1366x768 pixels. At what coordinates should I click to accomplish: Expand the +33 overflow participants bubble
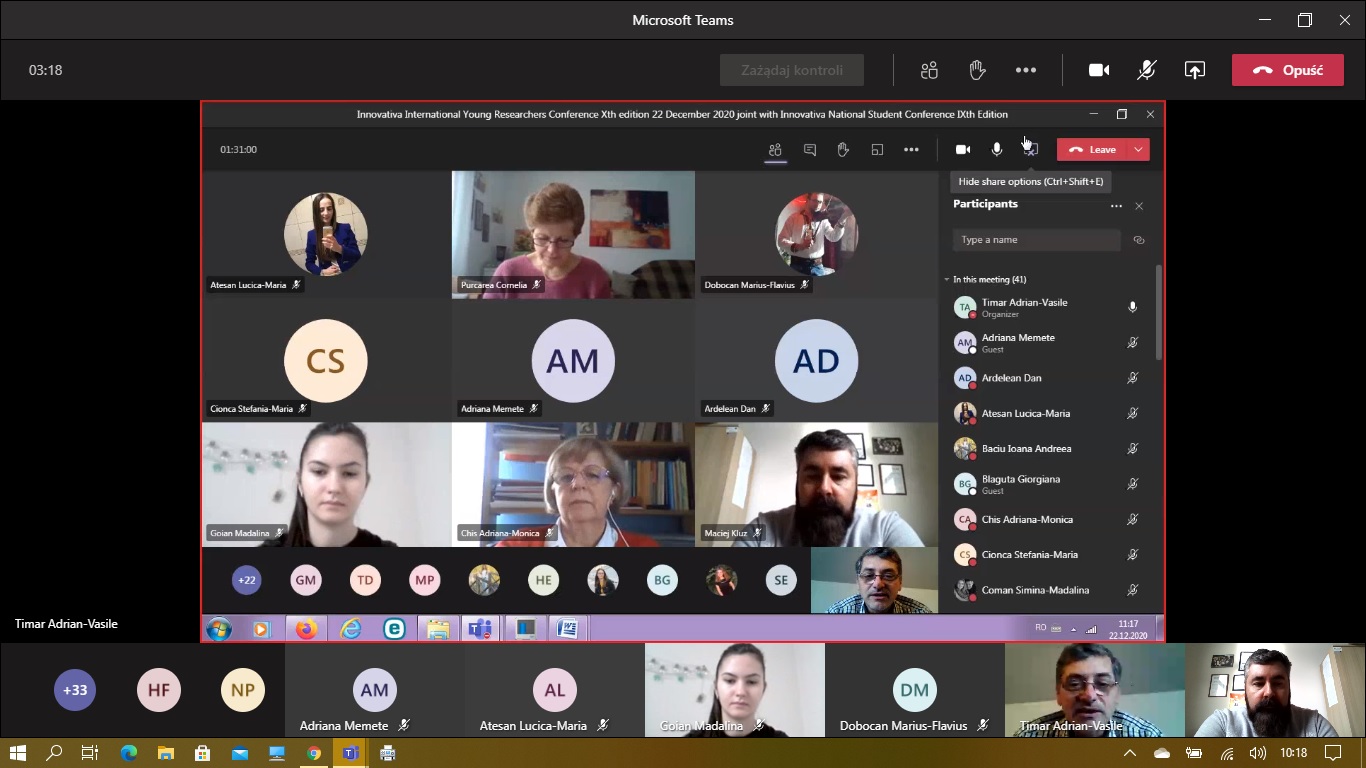tap(75, 690)
